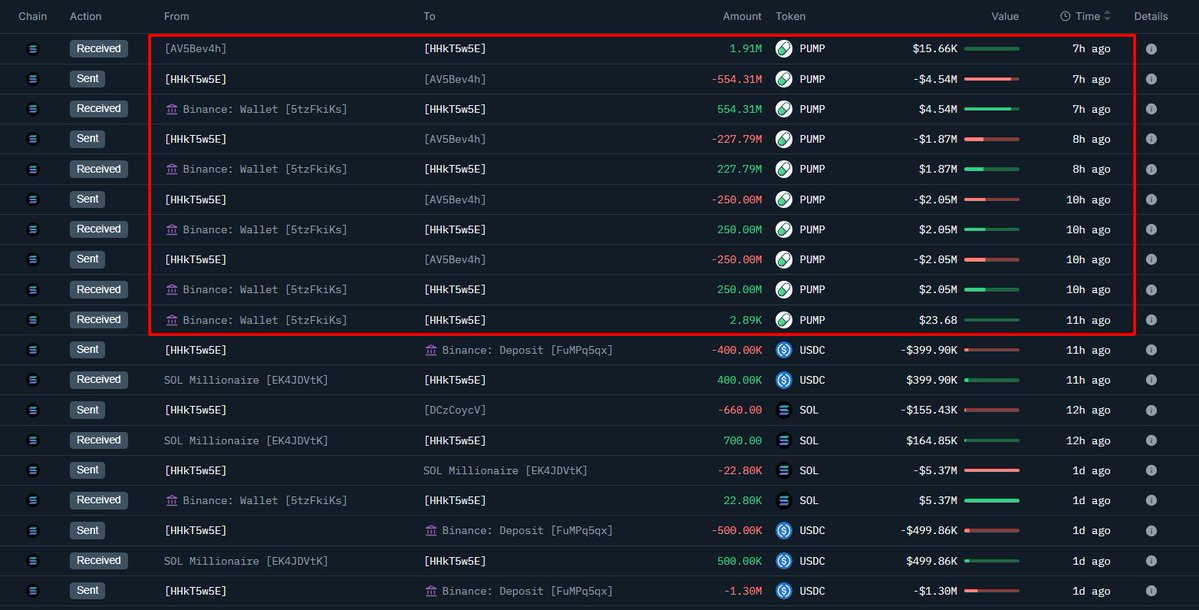
Task: Open recipient [HHkT5w5E] in the 2.89K row
Action: 455,320
